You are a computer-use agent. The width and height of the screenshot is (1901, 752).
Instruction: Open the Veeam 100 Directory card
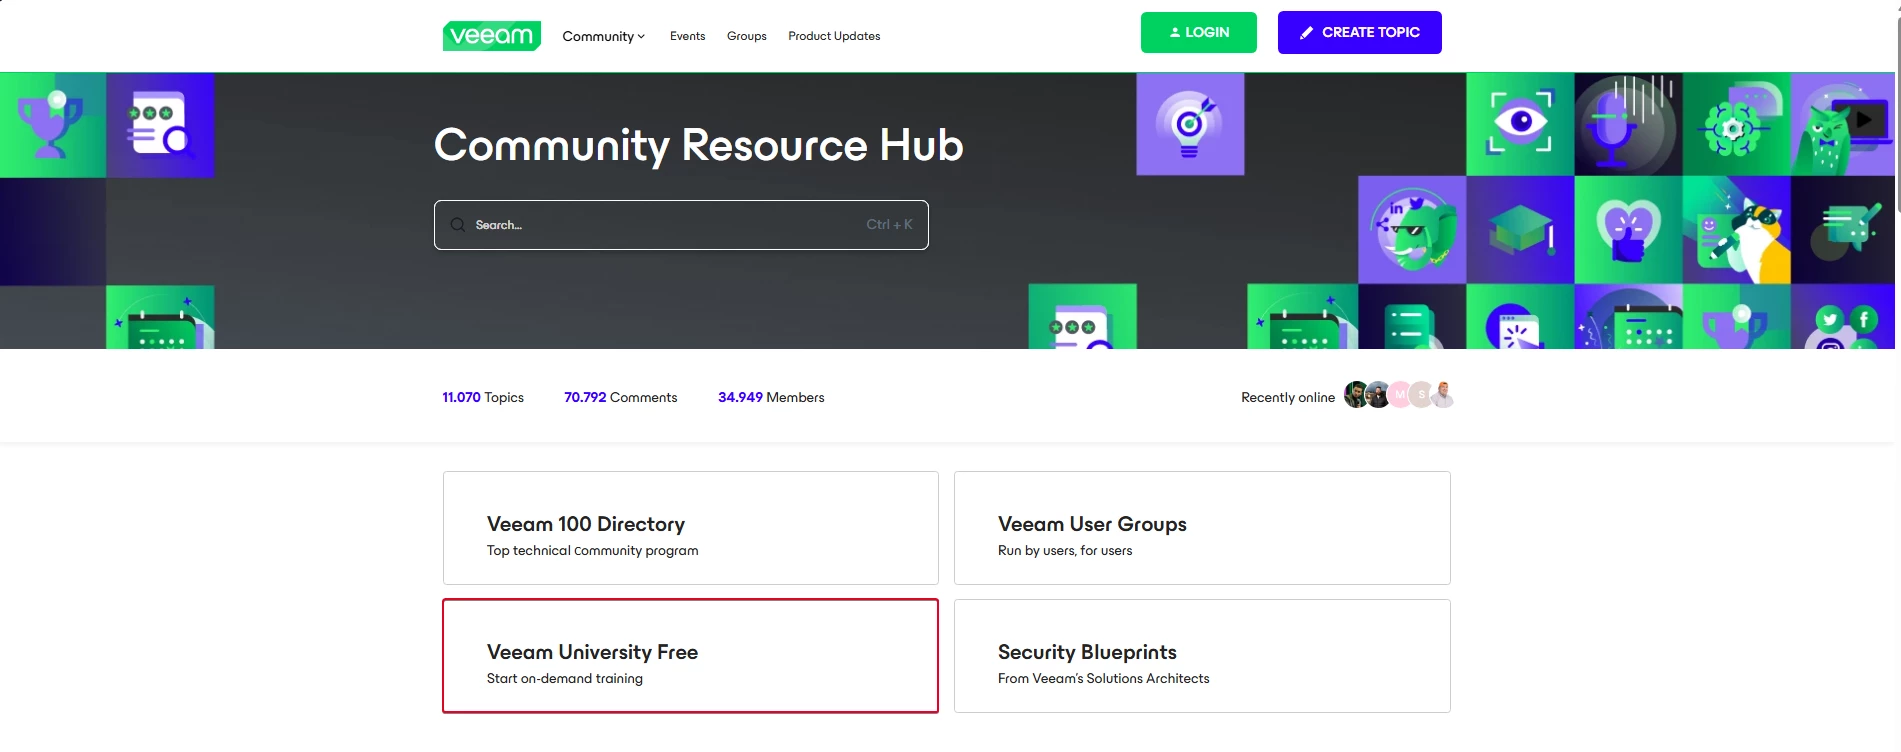click(x=691, y=528)
